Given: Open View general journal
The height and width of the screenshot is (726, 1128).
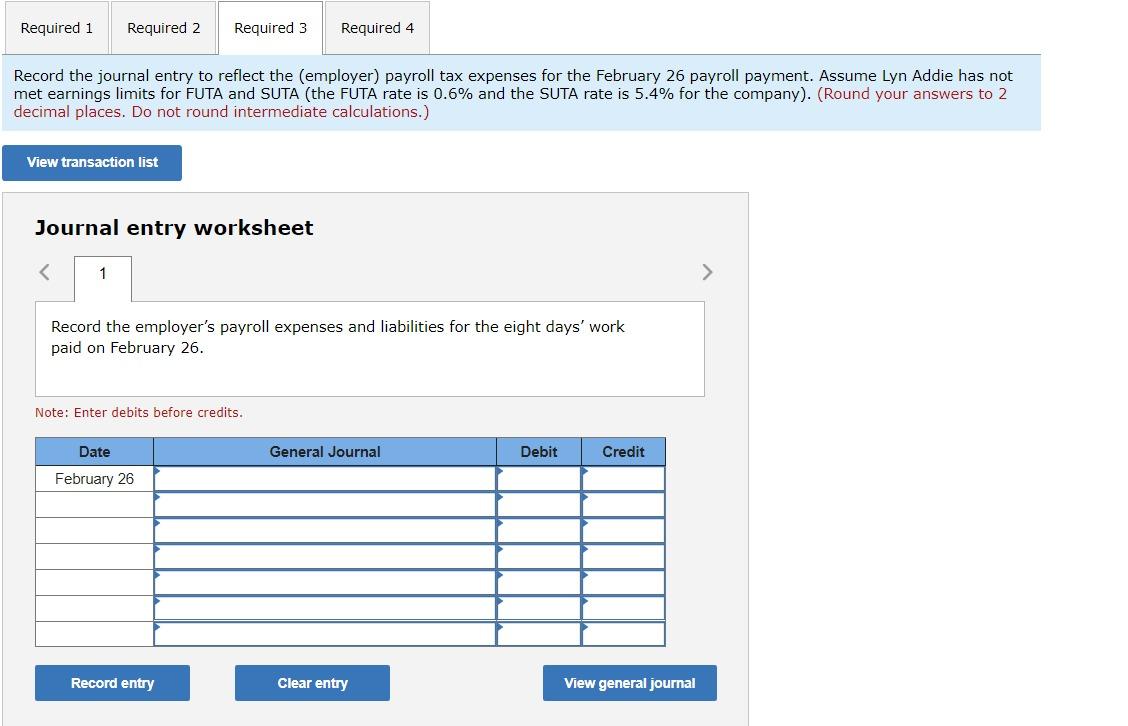Looking at the screenshot, I should [x=629, y=683].
